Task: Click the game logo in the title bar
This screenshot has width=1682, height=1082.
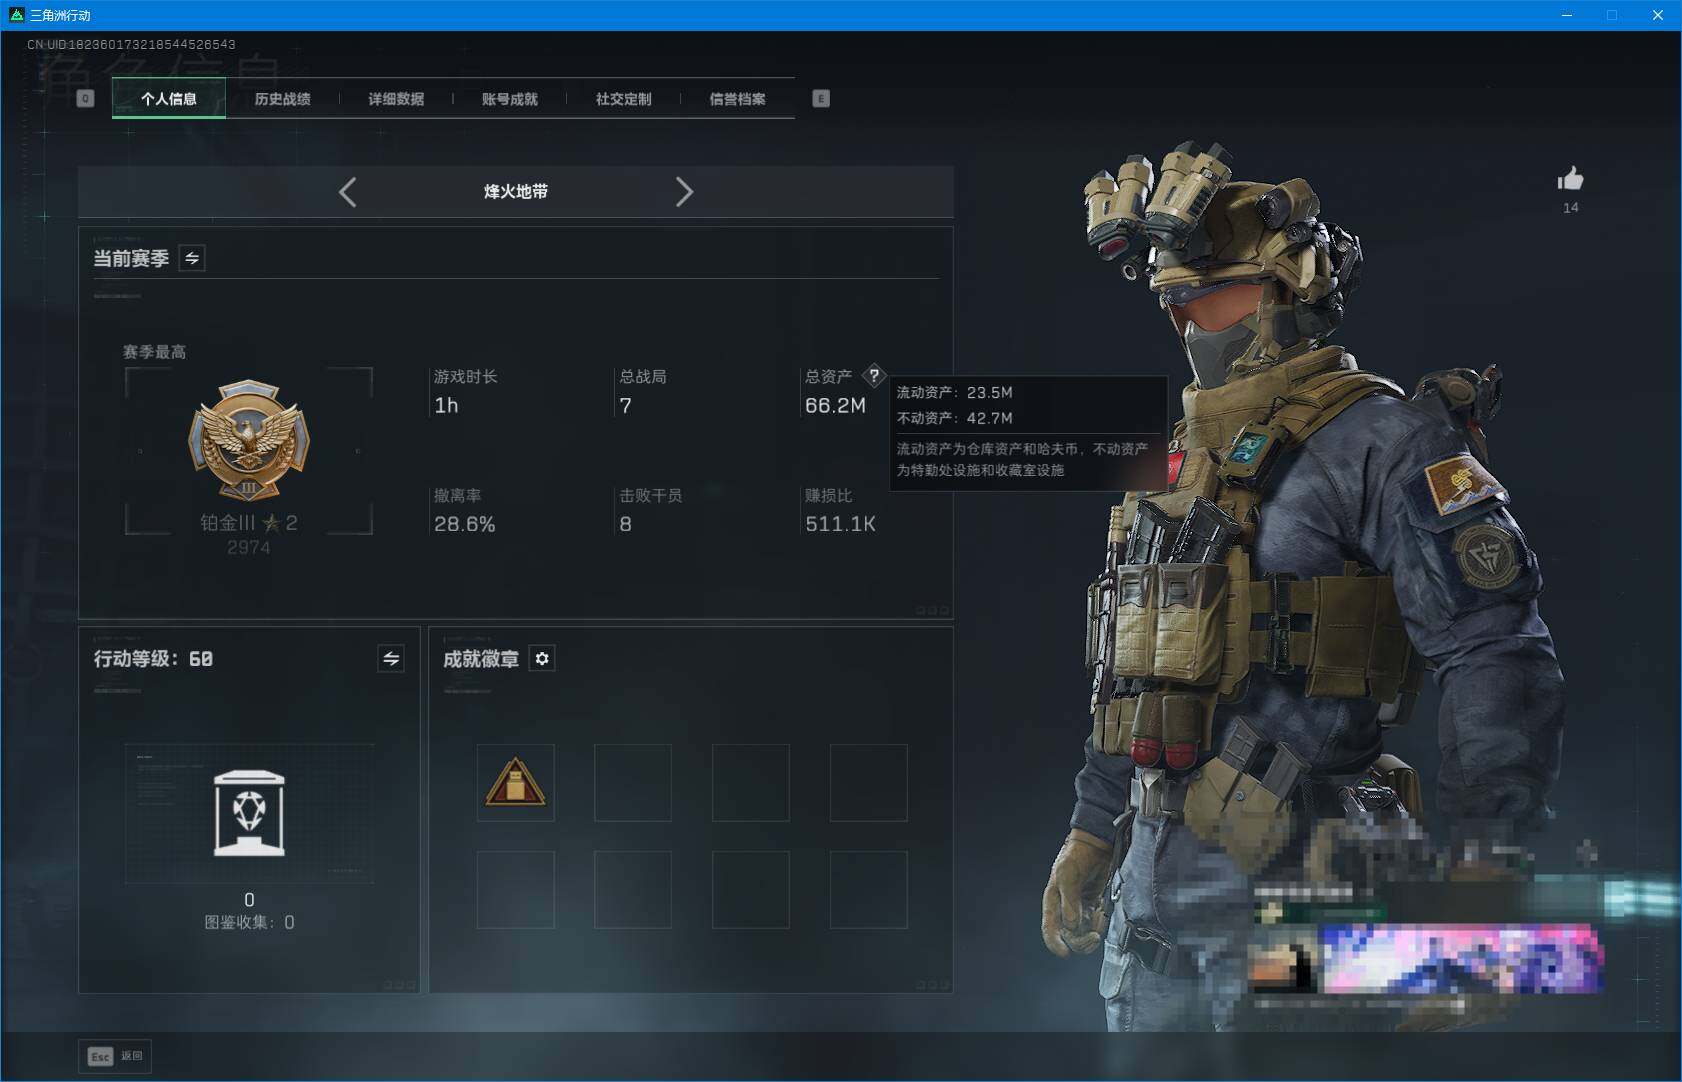Action: (x=17, y=15)
